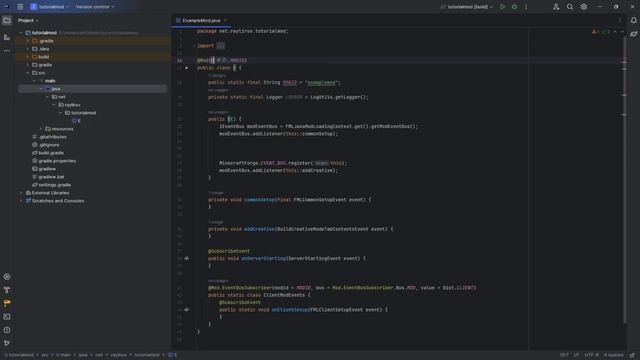This screenshot has width=640, height=360.
Task: Open the Build hammer tool window
Action: (7, 290)
